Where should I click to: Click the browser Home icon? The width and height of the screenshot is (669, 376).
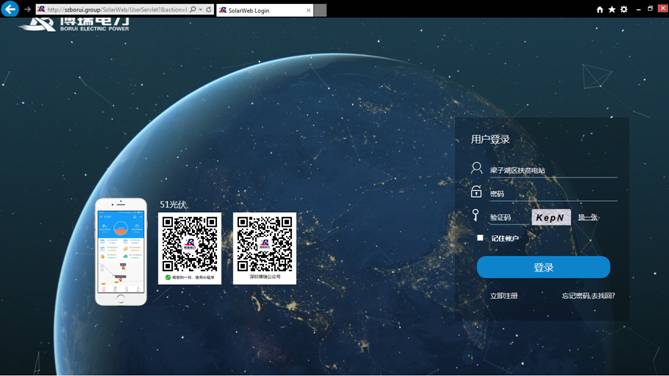tap(599, 9)
